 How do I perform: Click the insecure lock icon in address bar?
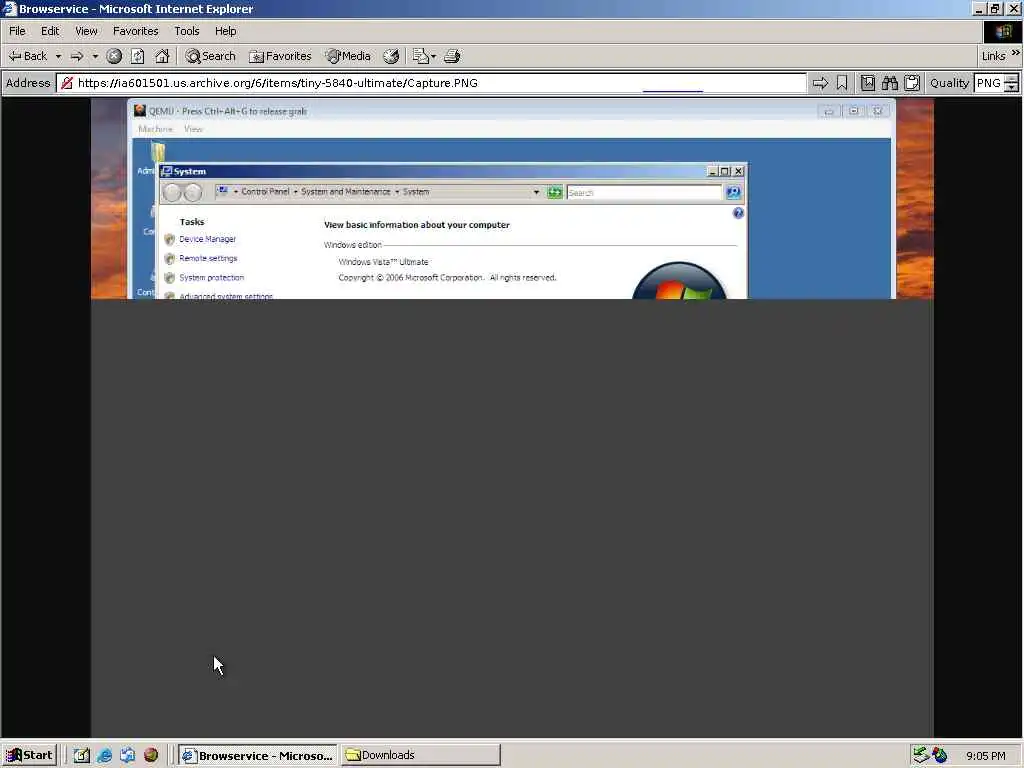pos(67,83)
